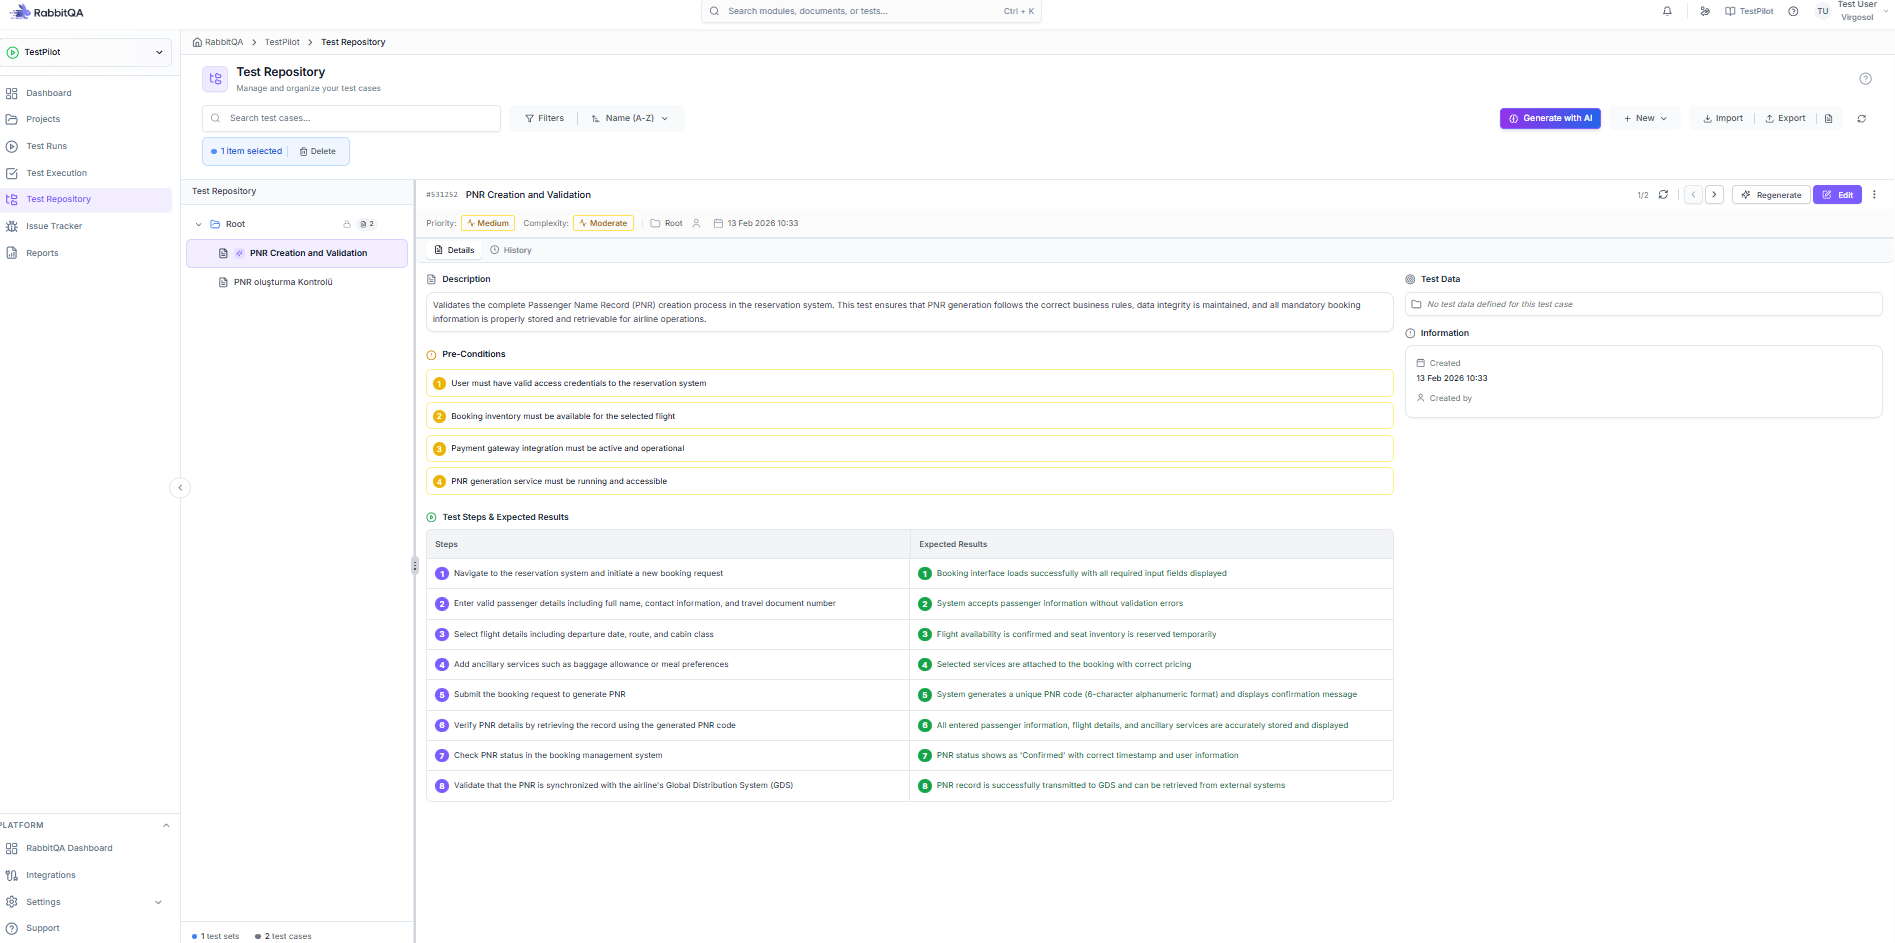Open Dashboard in the sidebar
The width and height of the screenshot is (1895, 943).
(x=86, y=93)
